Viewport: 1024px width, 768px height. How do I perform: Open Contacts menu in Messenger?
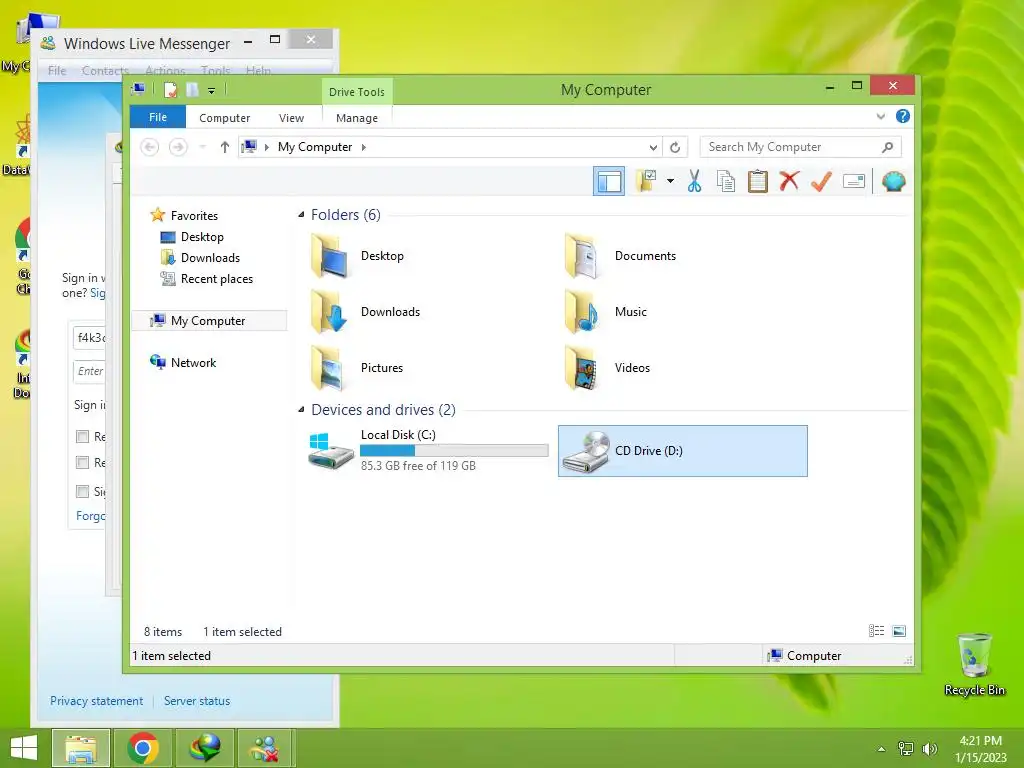104,70
